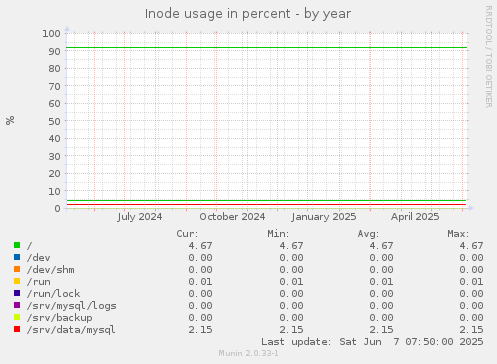Click the '/run/lock' legend label
The height and width of the screenshot is (364, 497).
53,294
